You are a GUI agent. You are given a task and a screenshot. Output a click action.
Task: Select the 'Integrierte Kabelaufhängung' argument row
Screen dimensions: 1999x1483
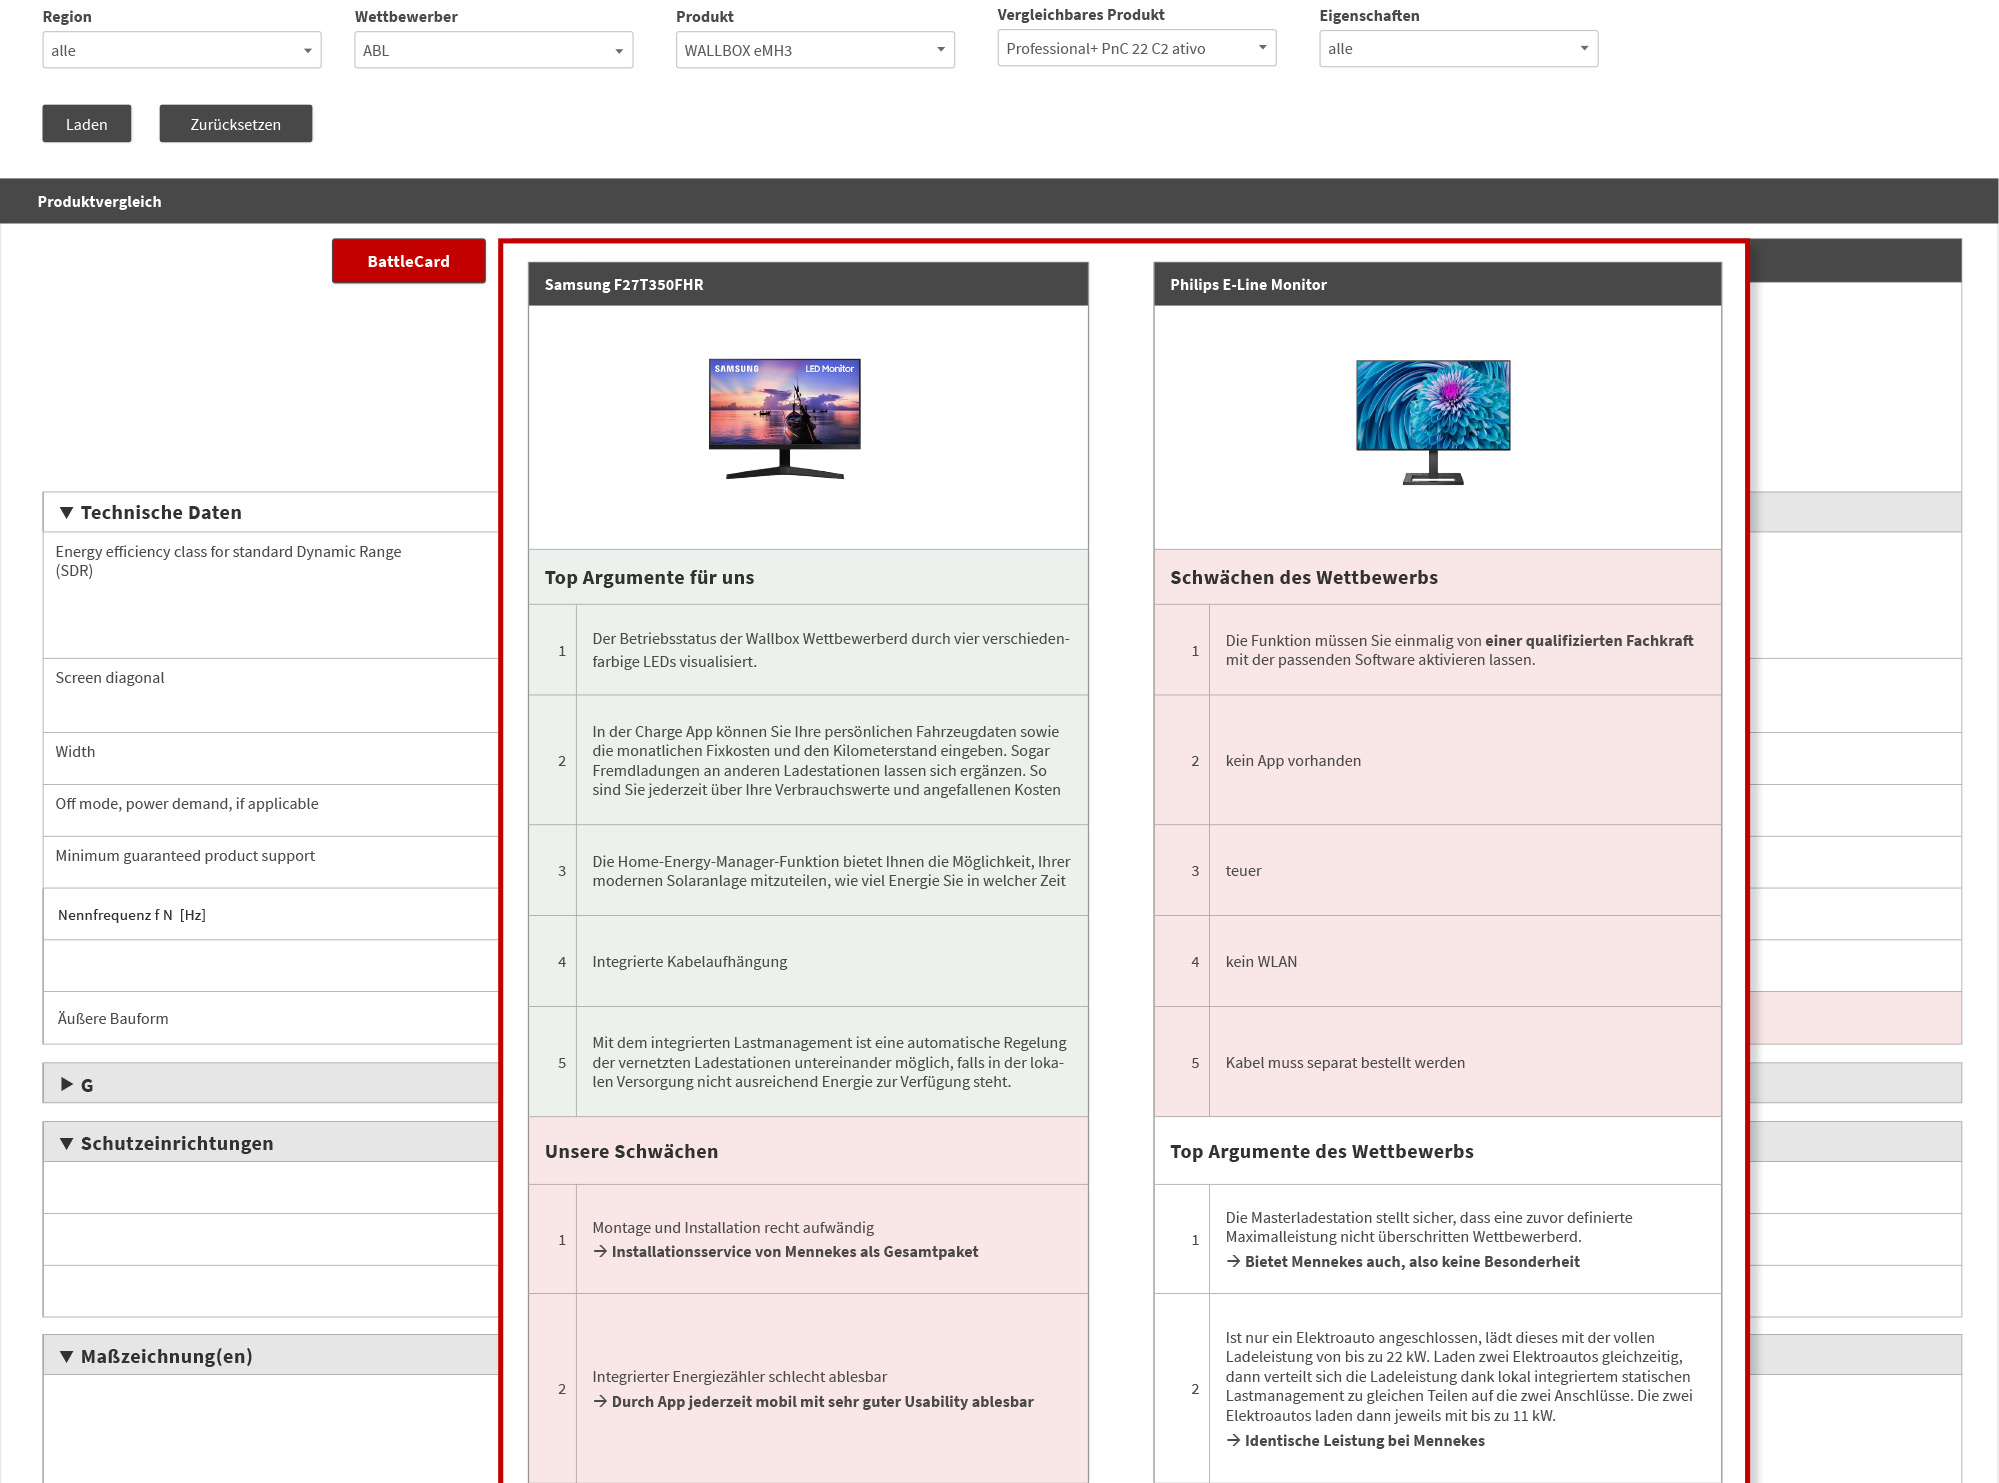click(808, 961)
